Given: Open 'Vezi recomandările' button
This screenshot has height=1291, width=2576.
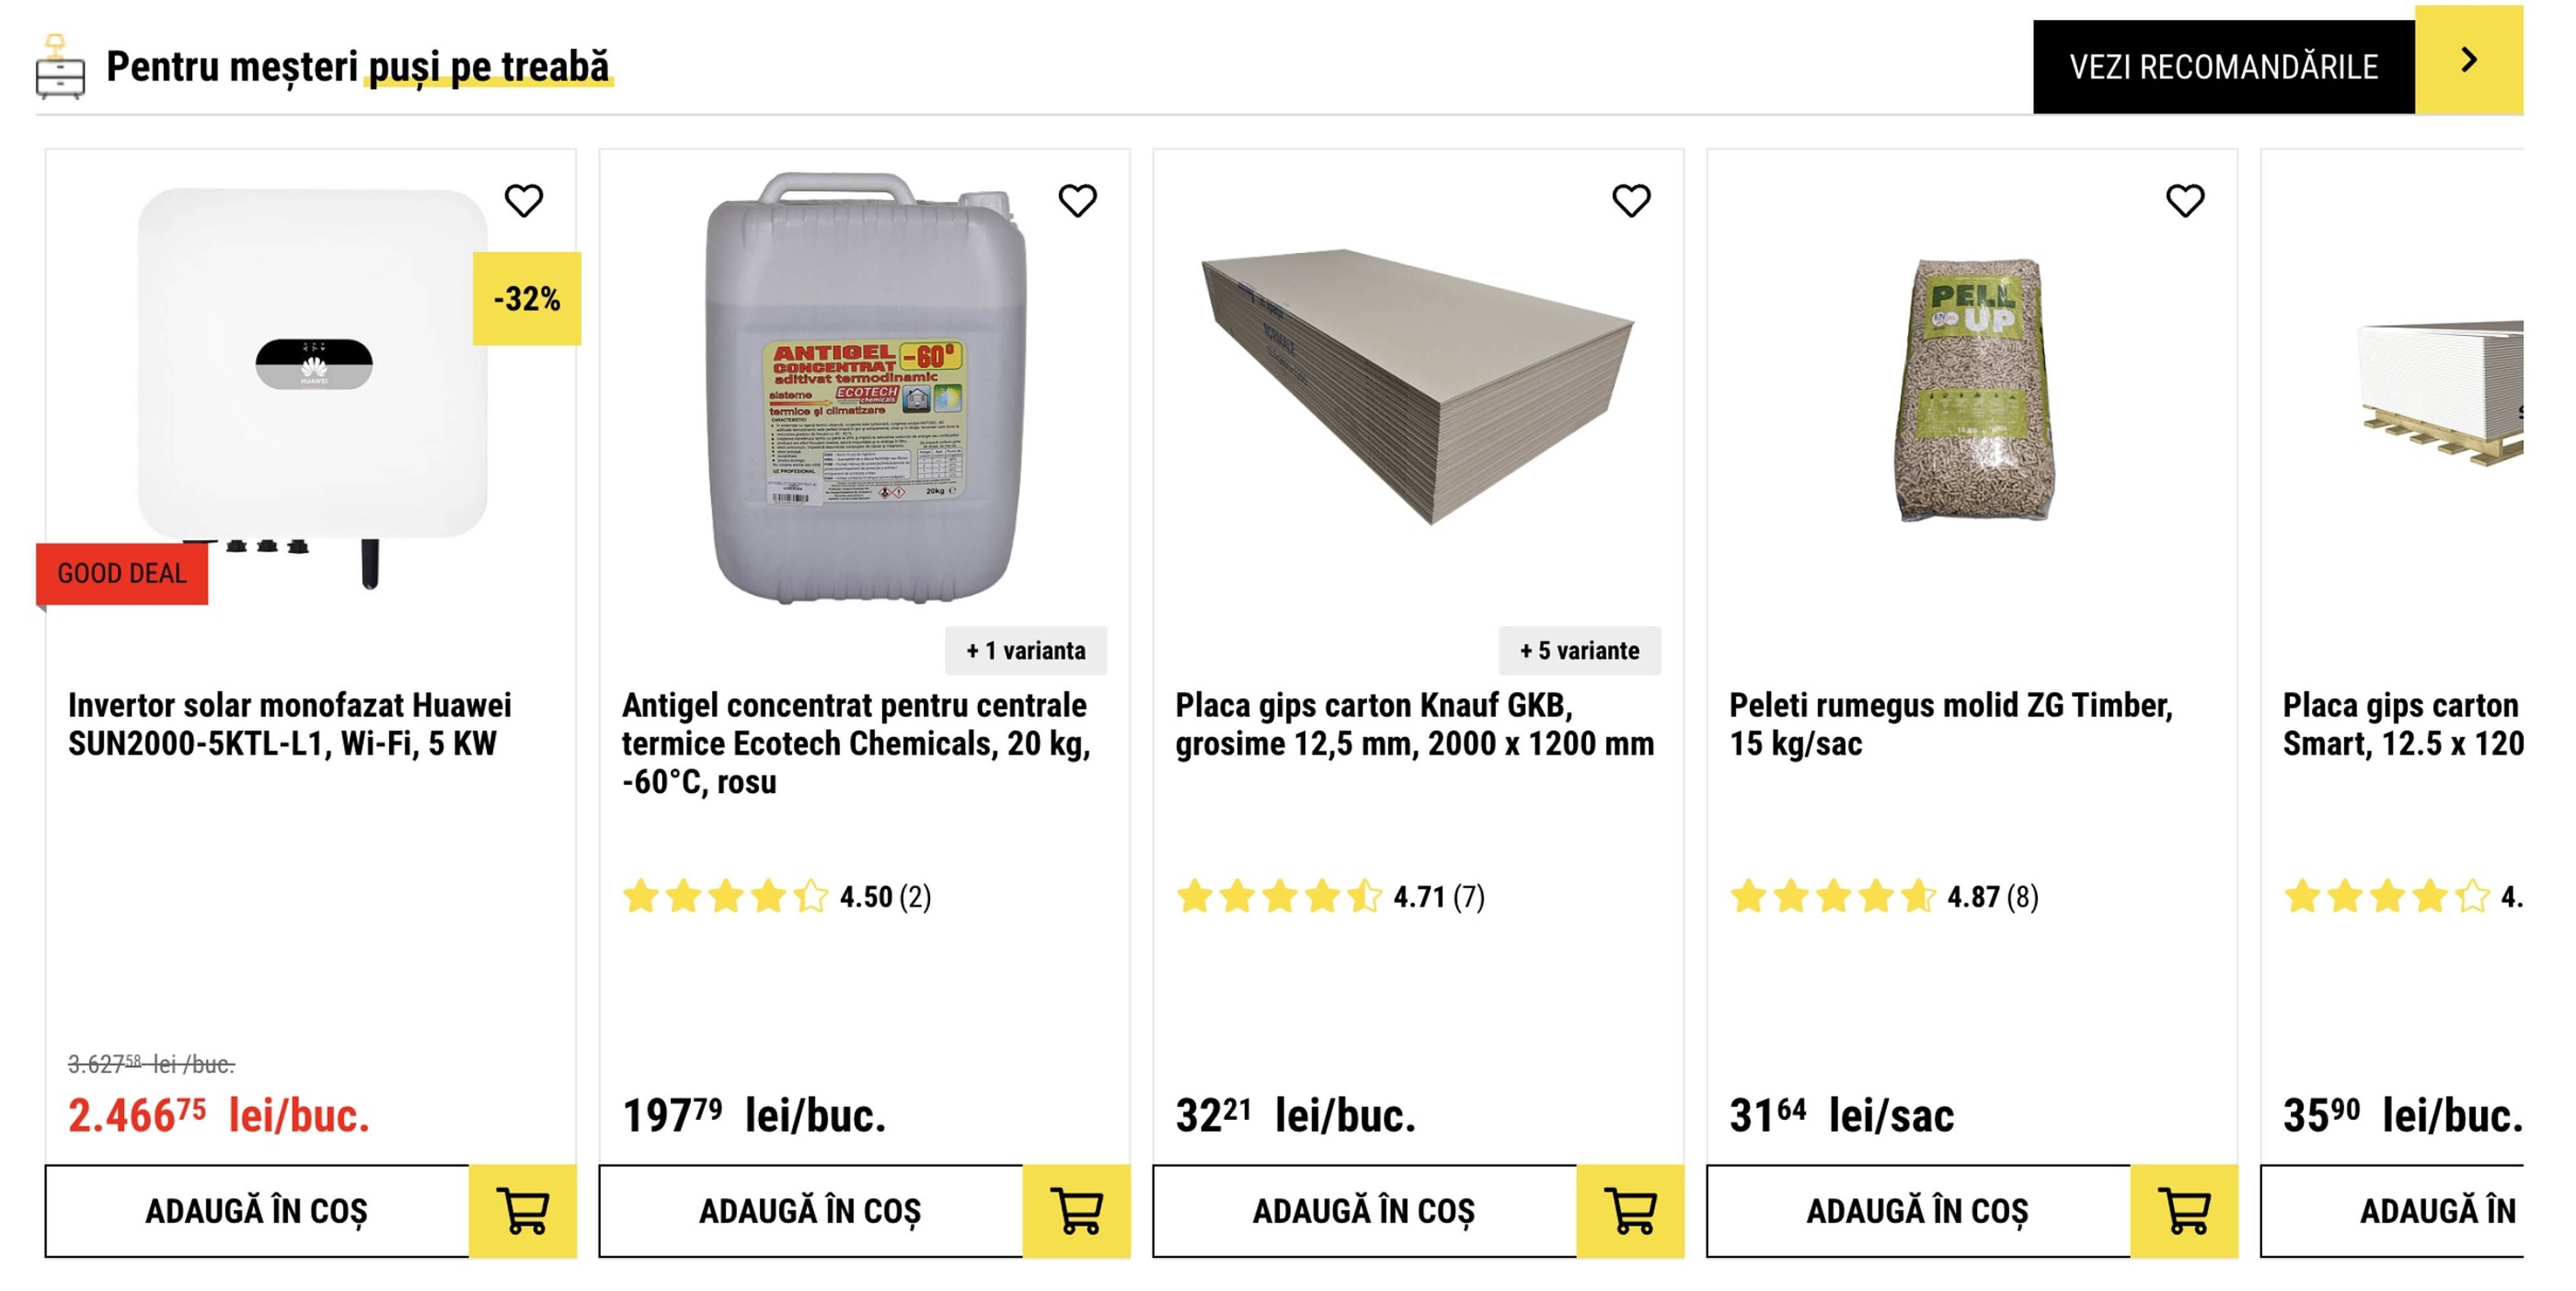Looking at the screenshot, I should 2223,67.
